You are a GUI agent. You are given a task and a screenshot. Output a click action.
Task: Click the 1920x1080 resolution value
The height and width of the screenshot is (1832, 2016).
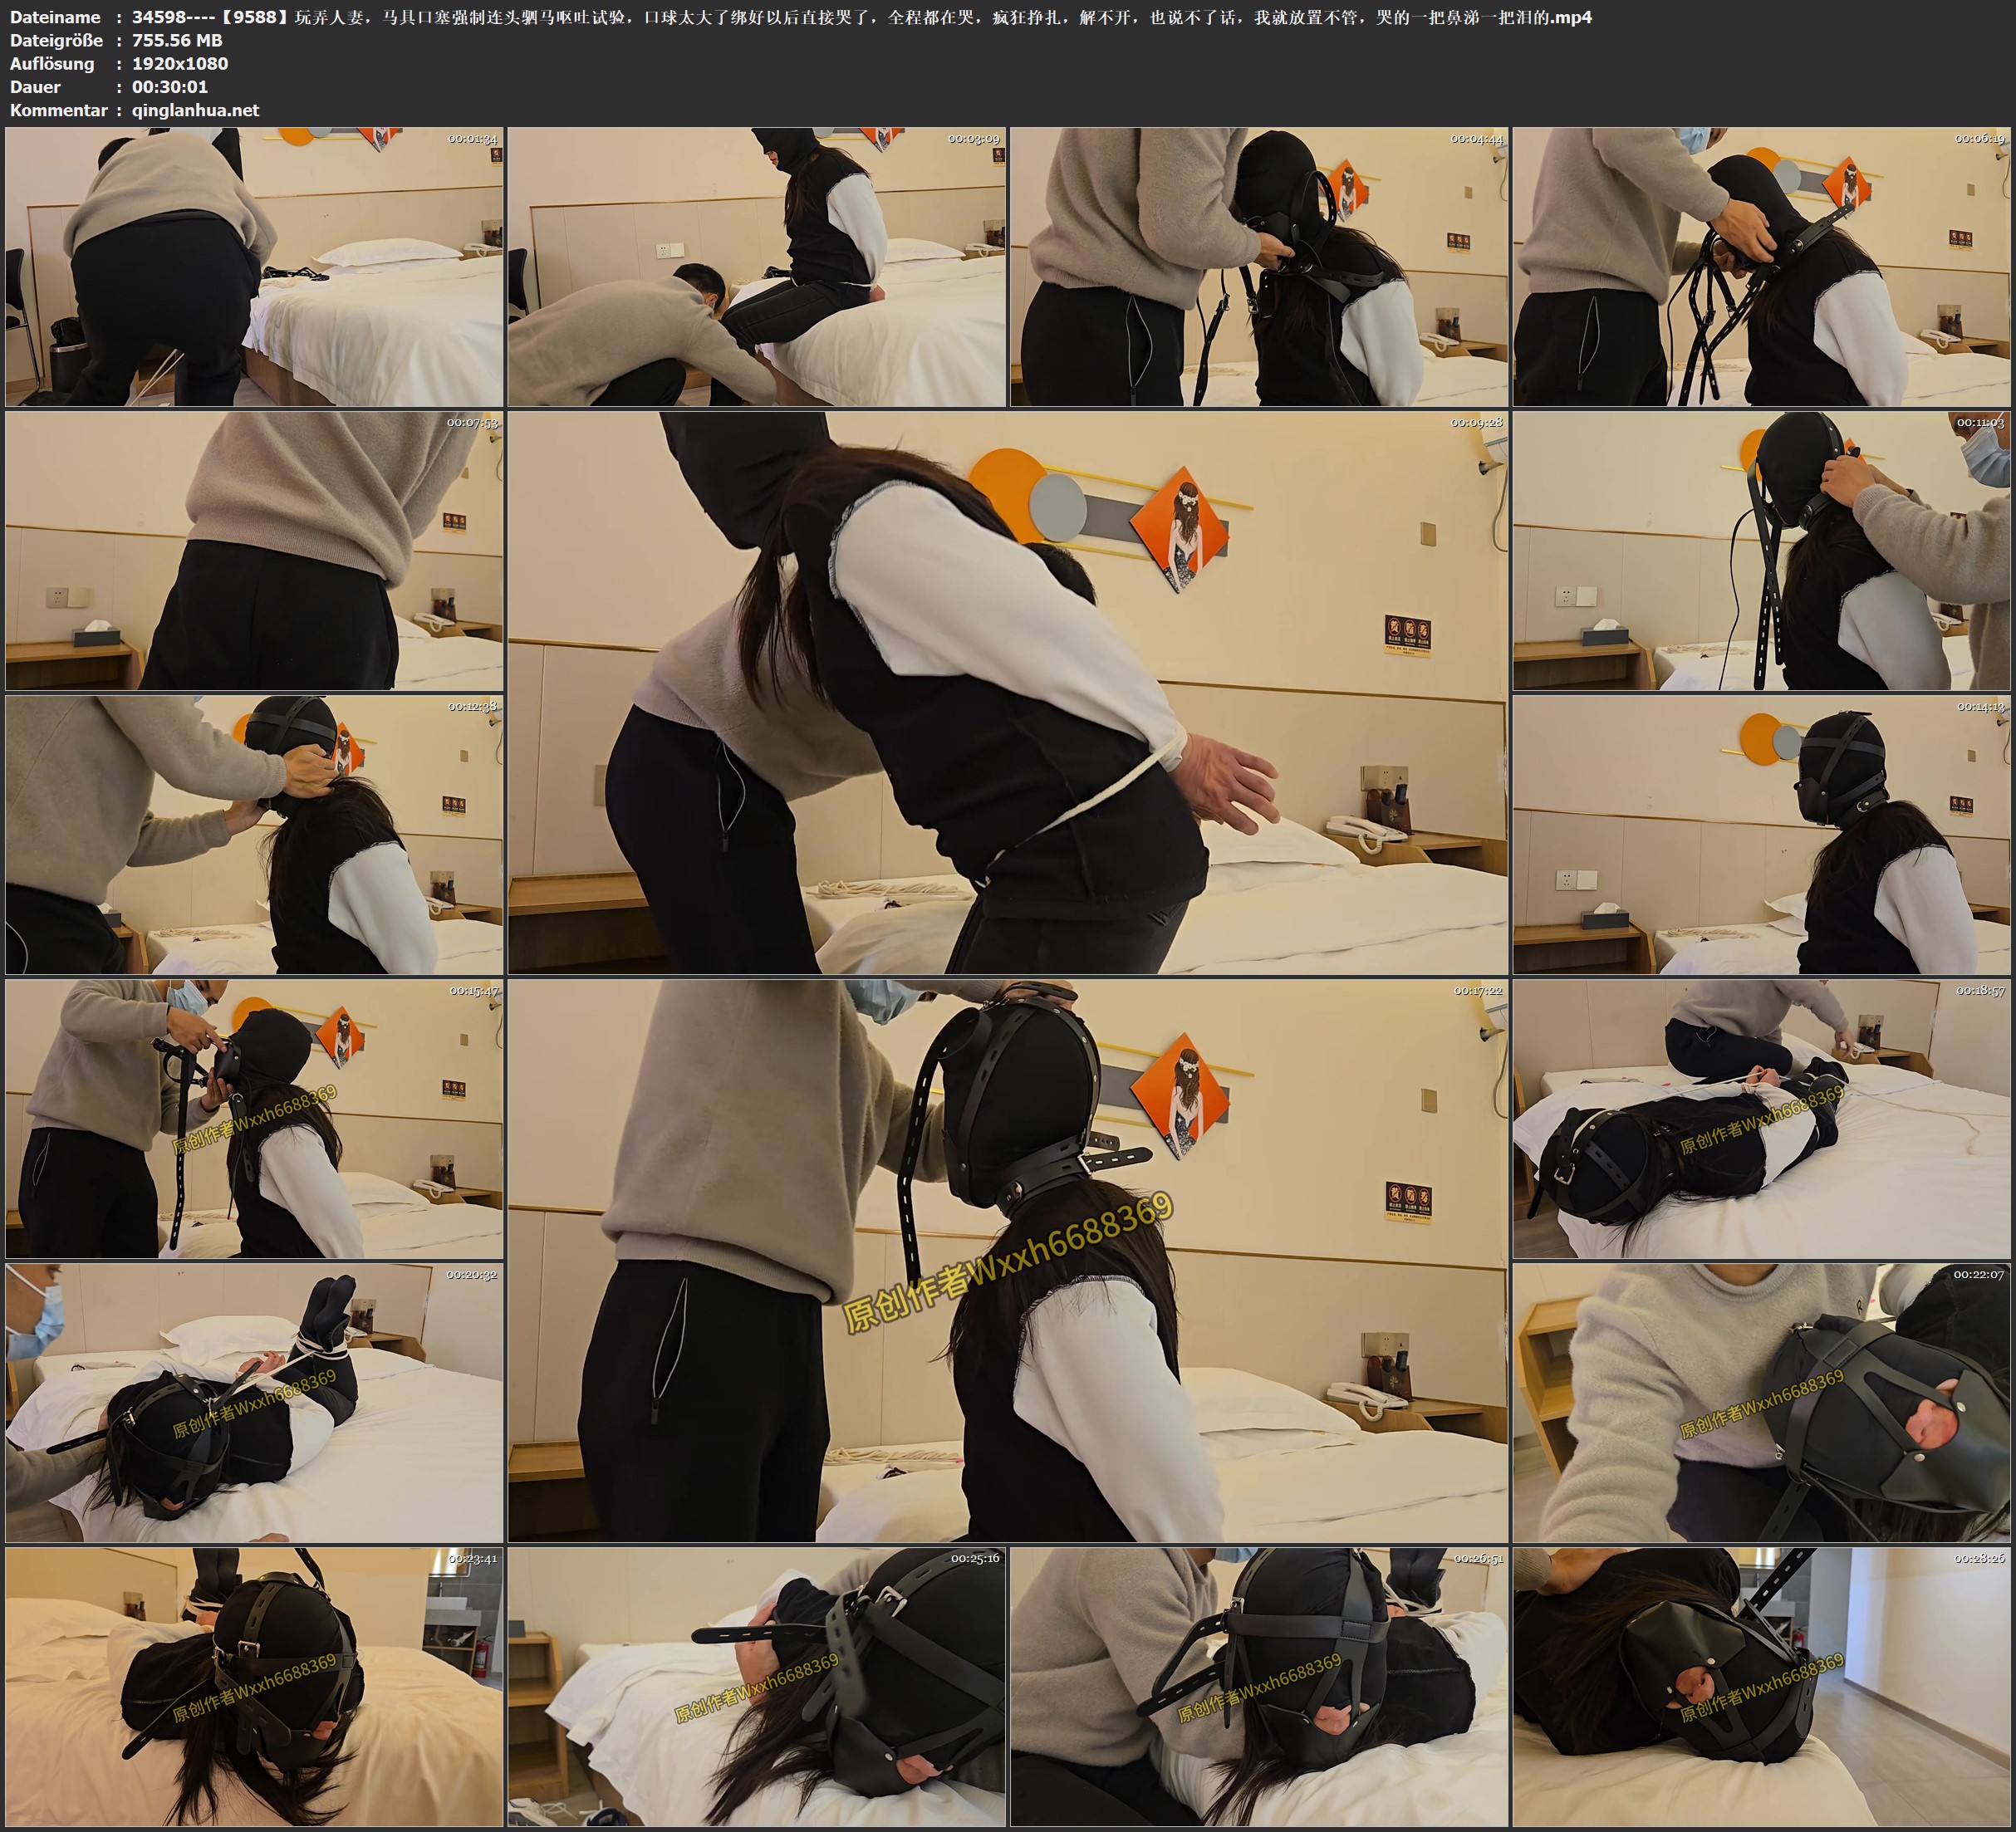[180, 63]
